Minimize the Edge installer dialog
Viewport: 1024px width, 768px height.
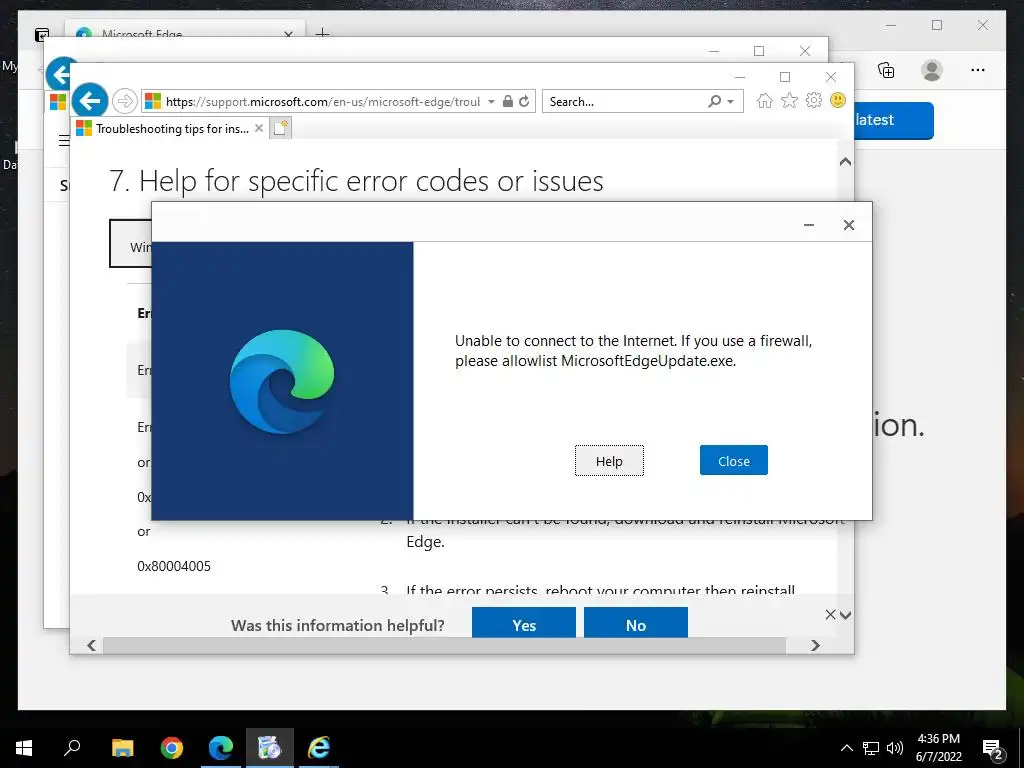(x=808, y=225)
